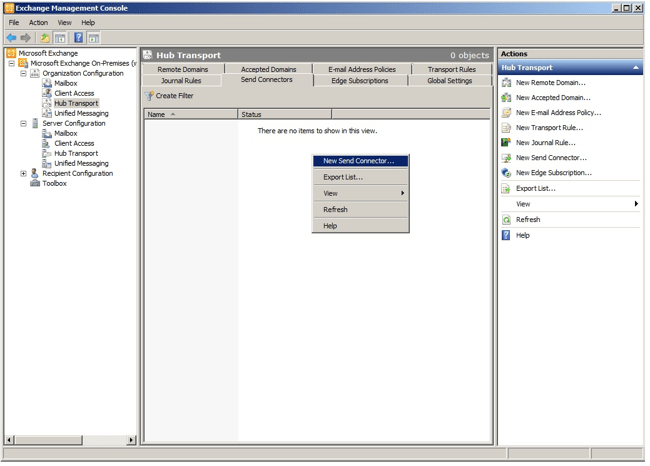650x466 pixels.
Task: Click the Up one level toolbar icon
Action: 45,38
